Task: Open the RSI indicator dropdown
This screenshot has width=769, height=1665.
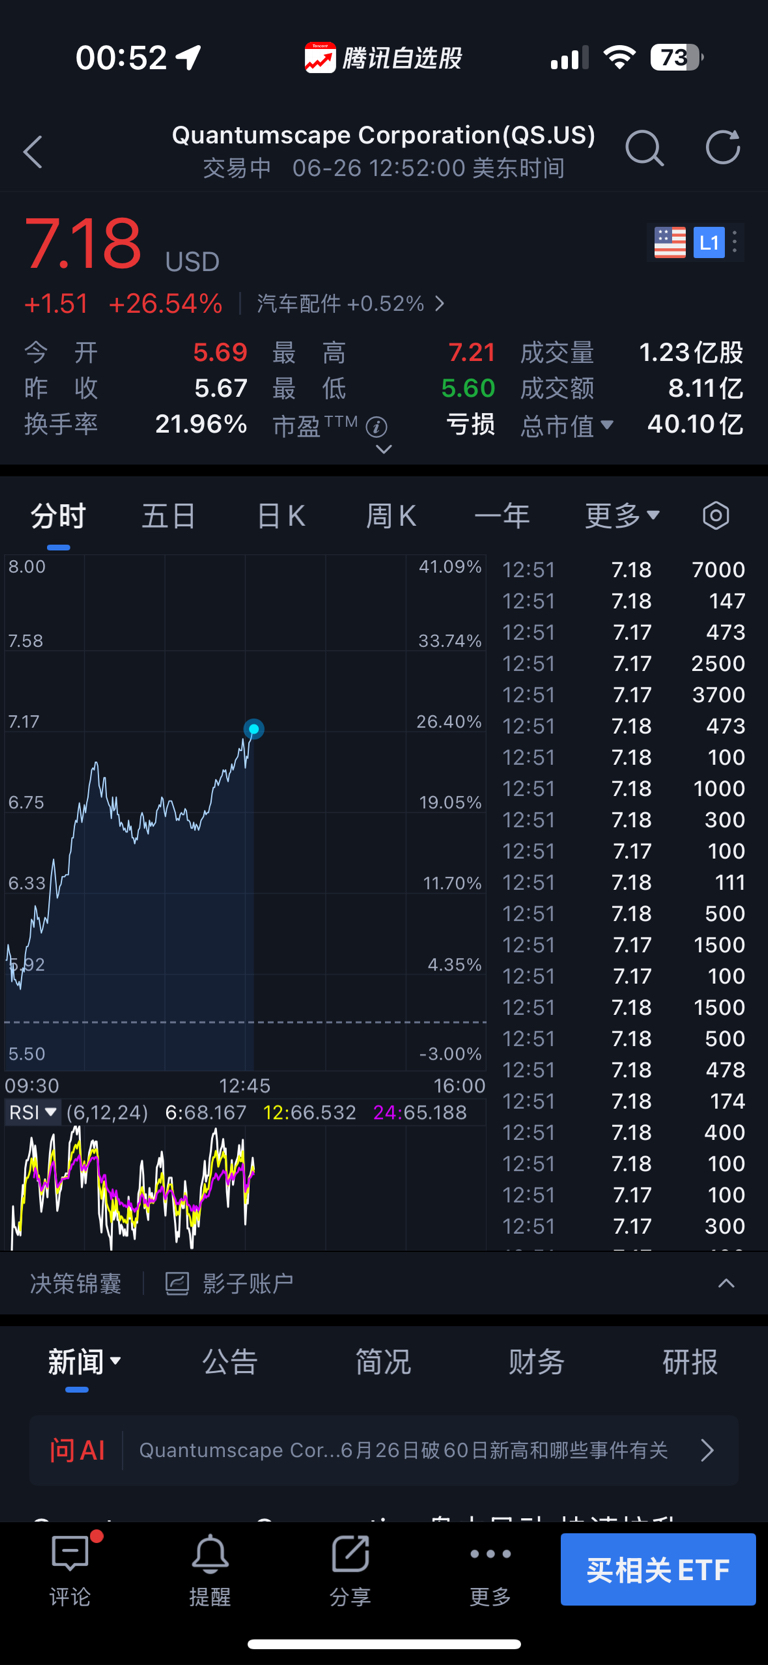Action: [x=33, y=1112]
